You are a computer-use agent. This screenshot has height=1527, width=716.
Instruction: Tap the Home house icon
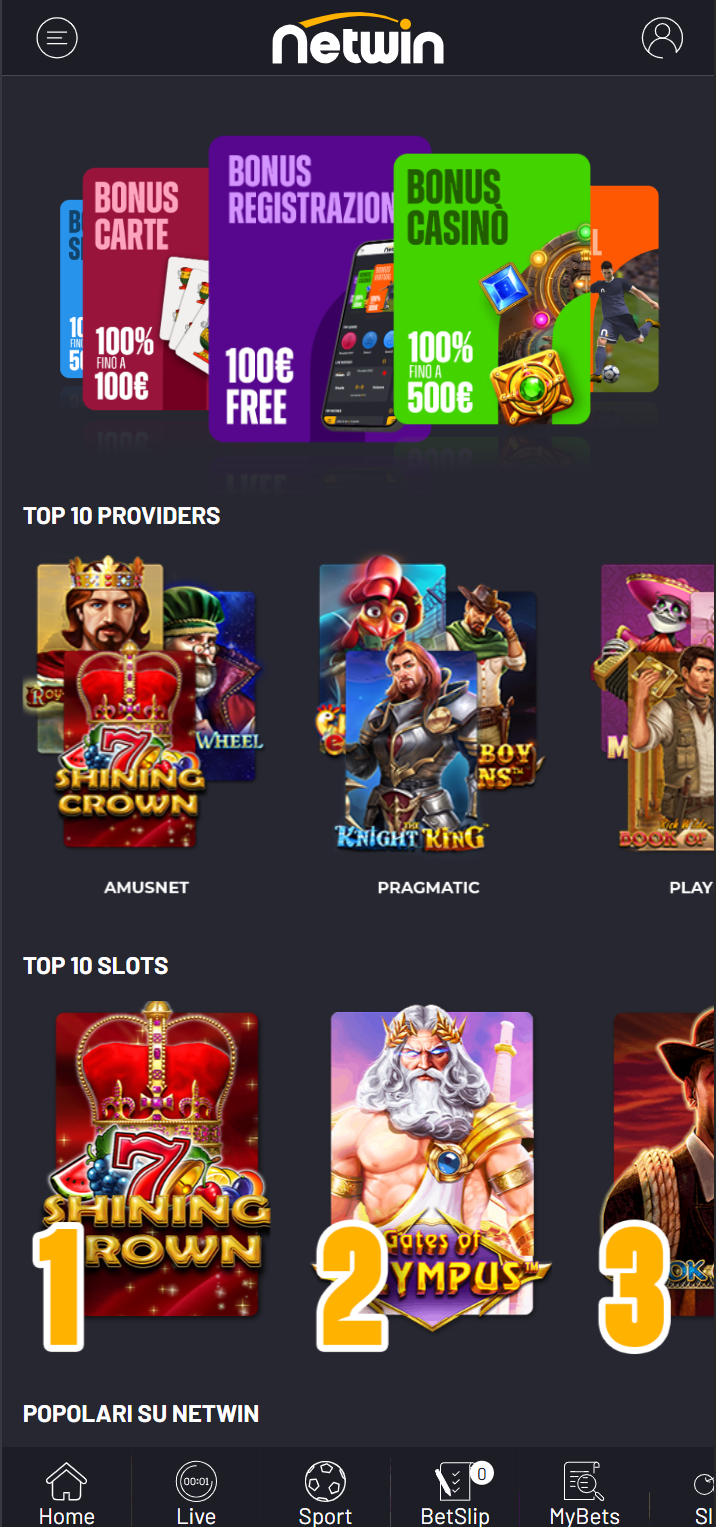(67, 1481)
